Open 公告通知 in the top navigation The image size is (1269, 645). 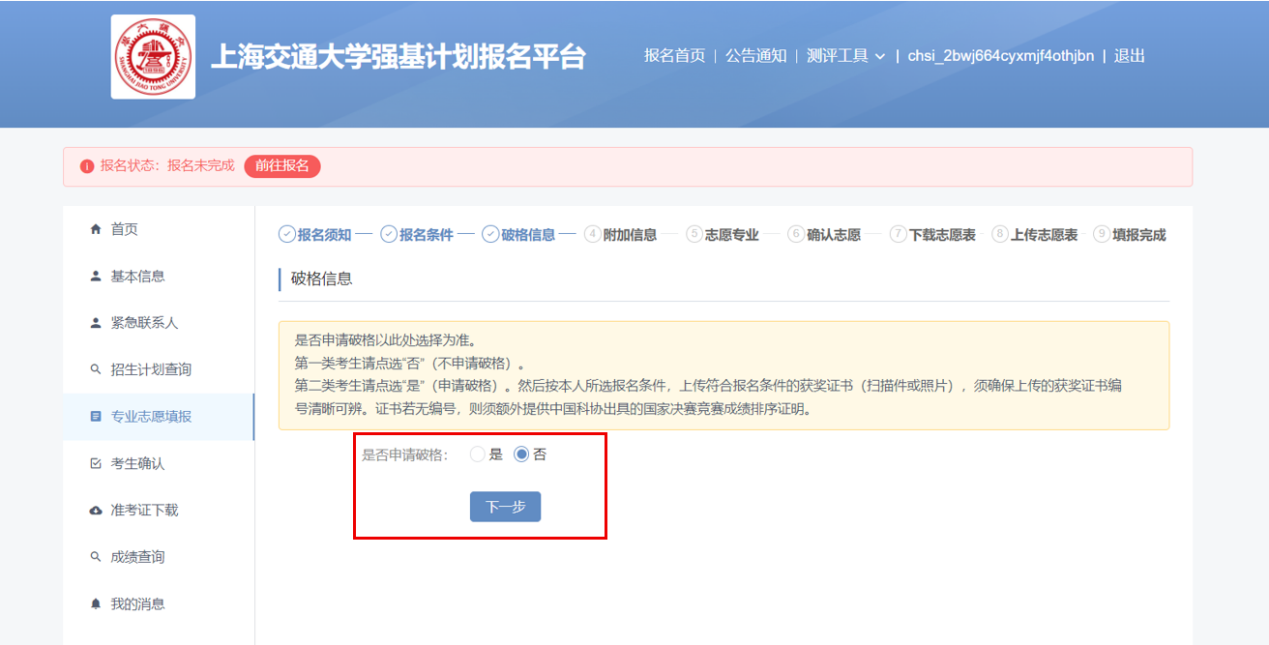(756, 56)
